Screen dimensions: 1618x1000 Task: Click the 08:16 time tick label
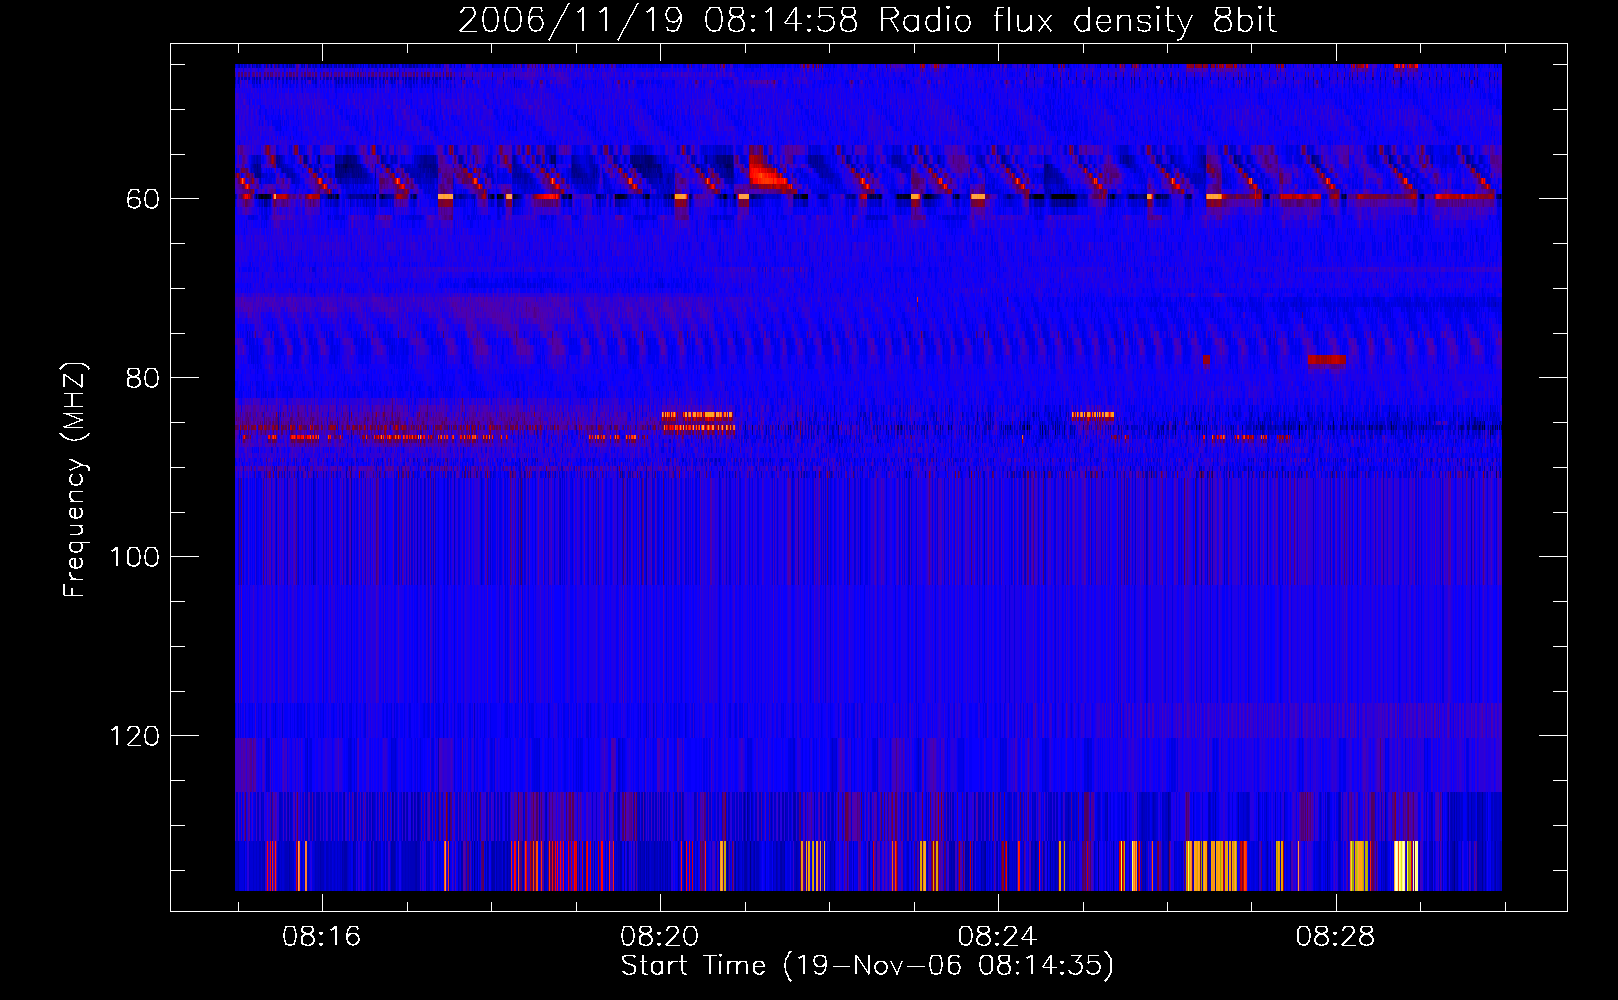322,937
